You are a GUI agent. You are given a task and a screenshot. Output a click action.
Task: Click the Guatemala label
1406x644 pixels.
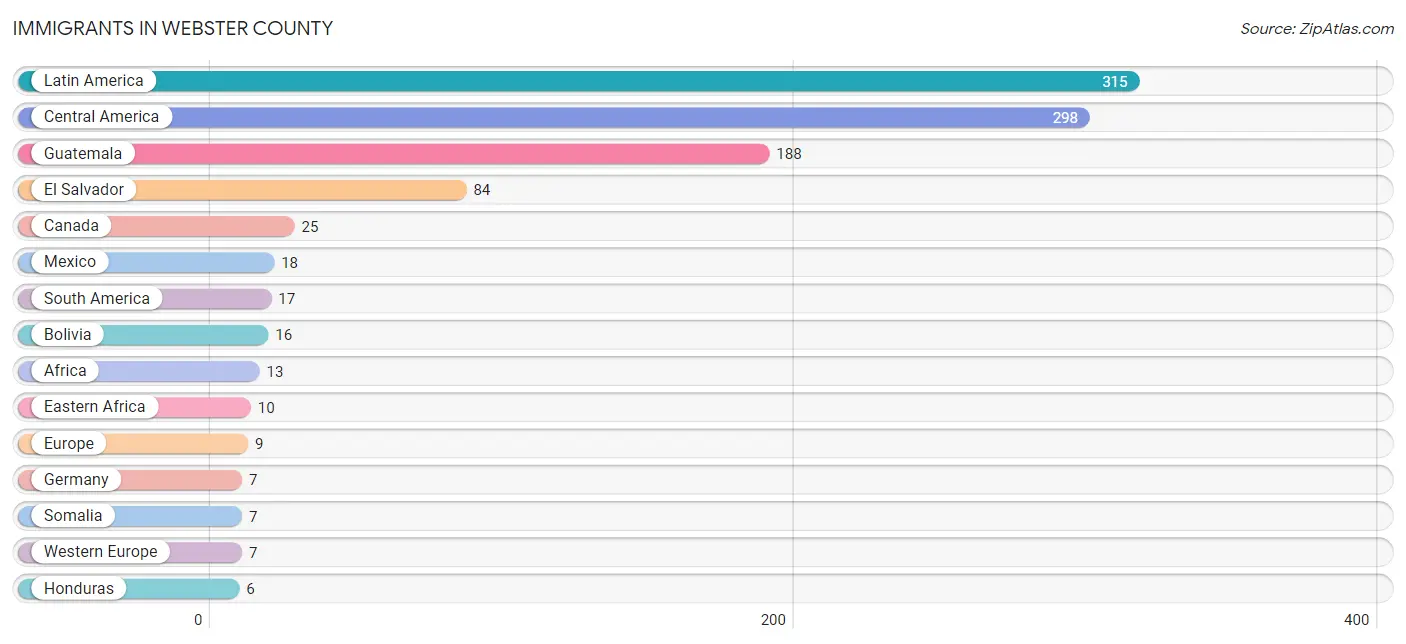pyautogui.click(x=83, y=153)
